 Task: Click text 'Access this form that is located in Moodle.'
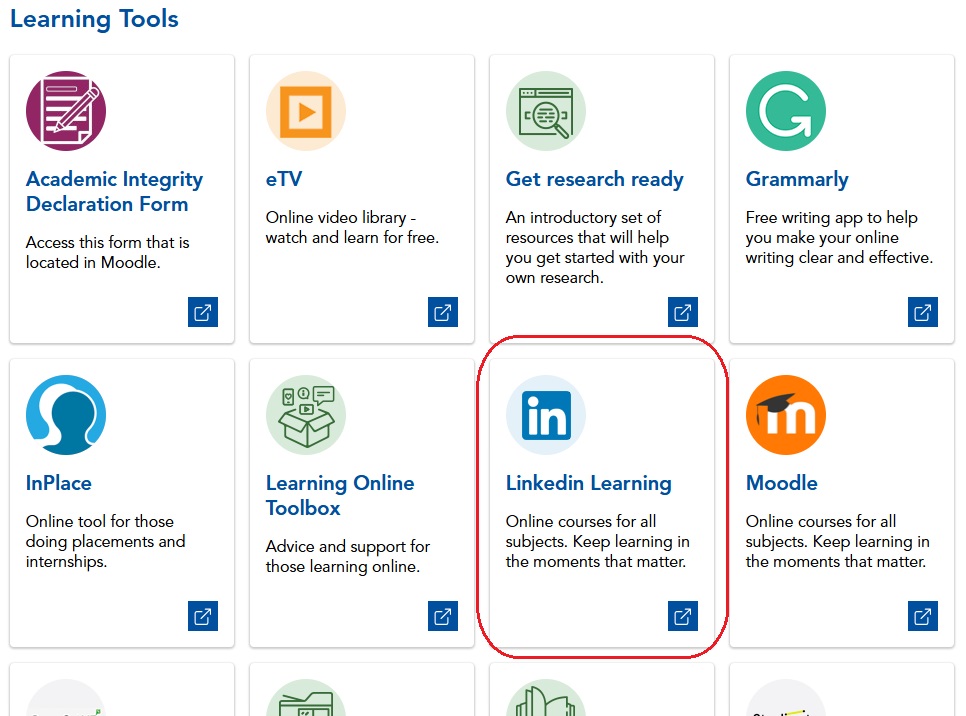(108, 253)
